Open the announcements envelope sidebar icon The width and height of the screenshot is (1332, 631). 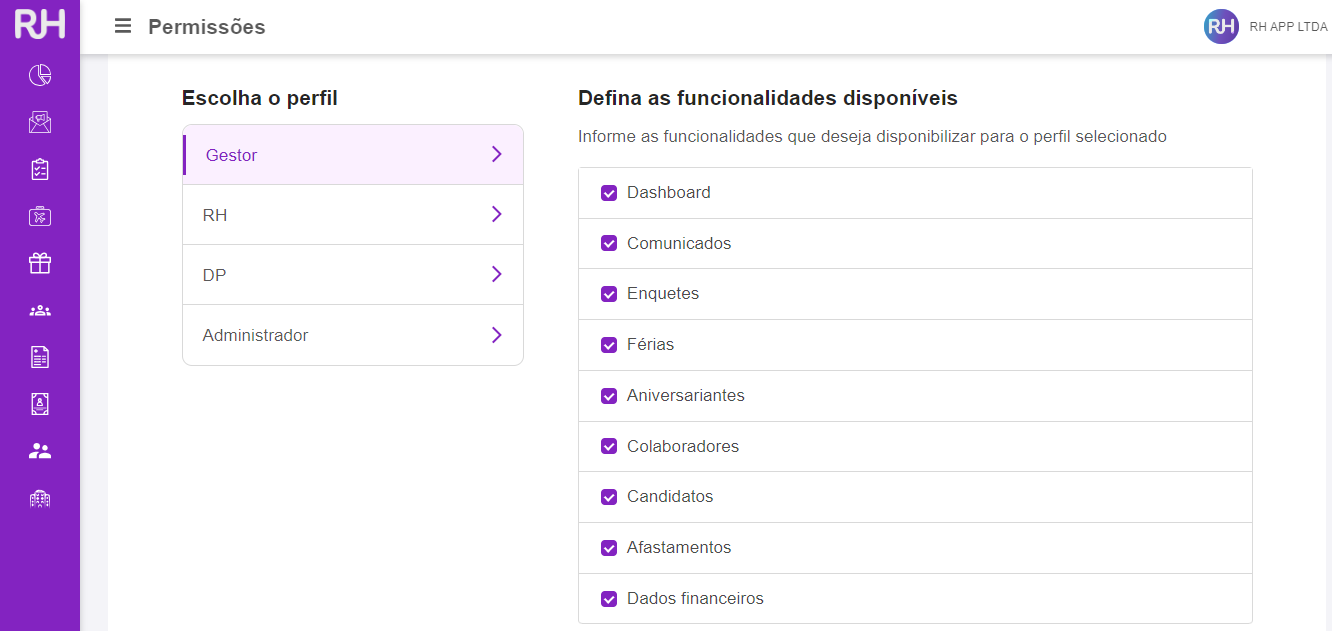[40, 122]
